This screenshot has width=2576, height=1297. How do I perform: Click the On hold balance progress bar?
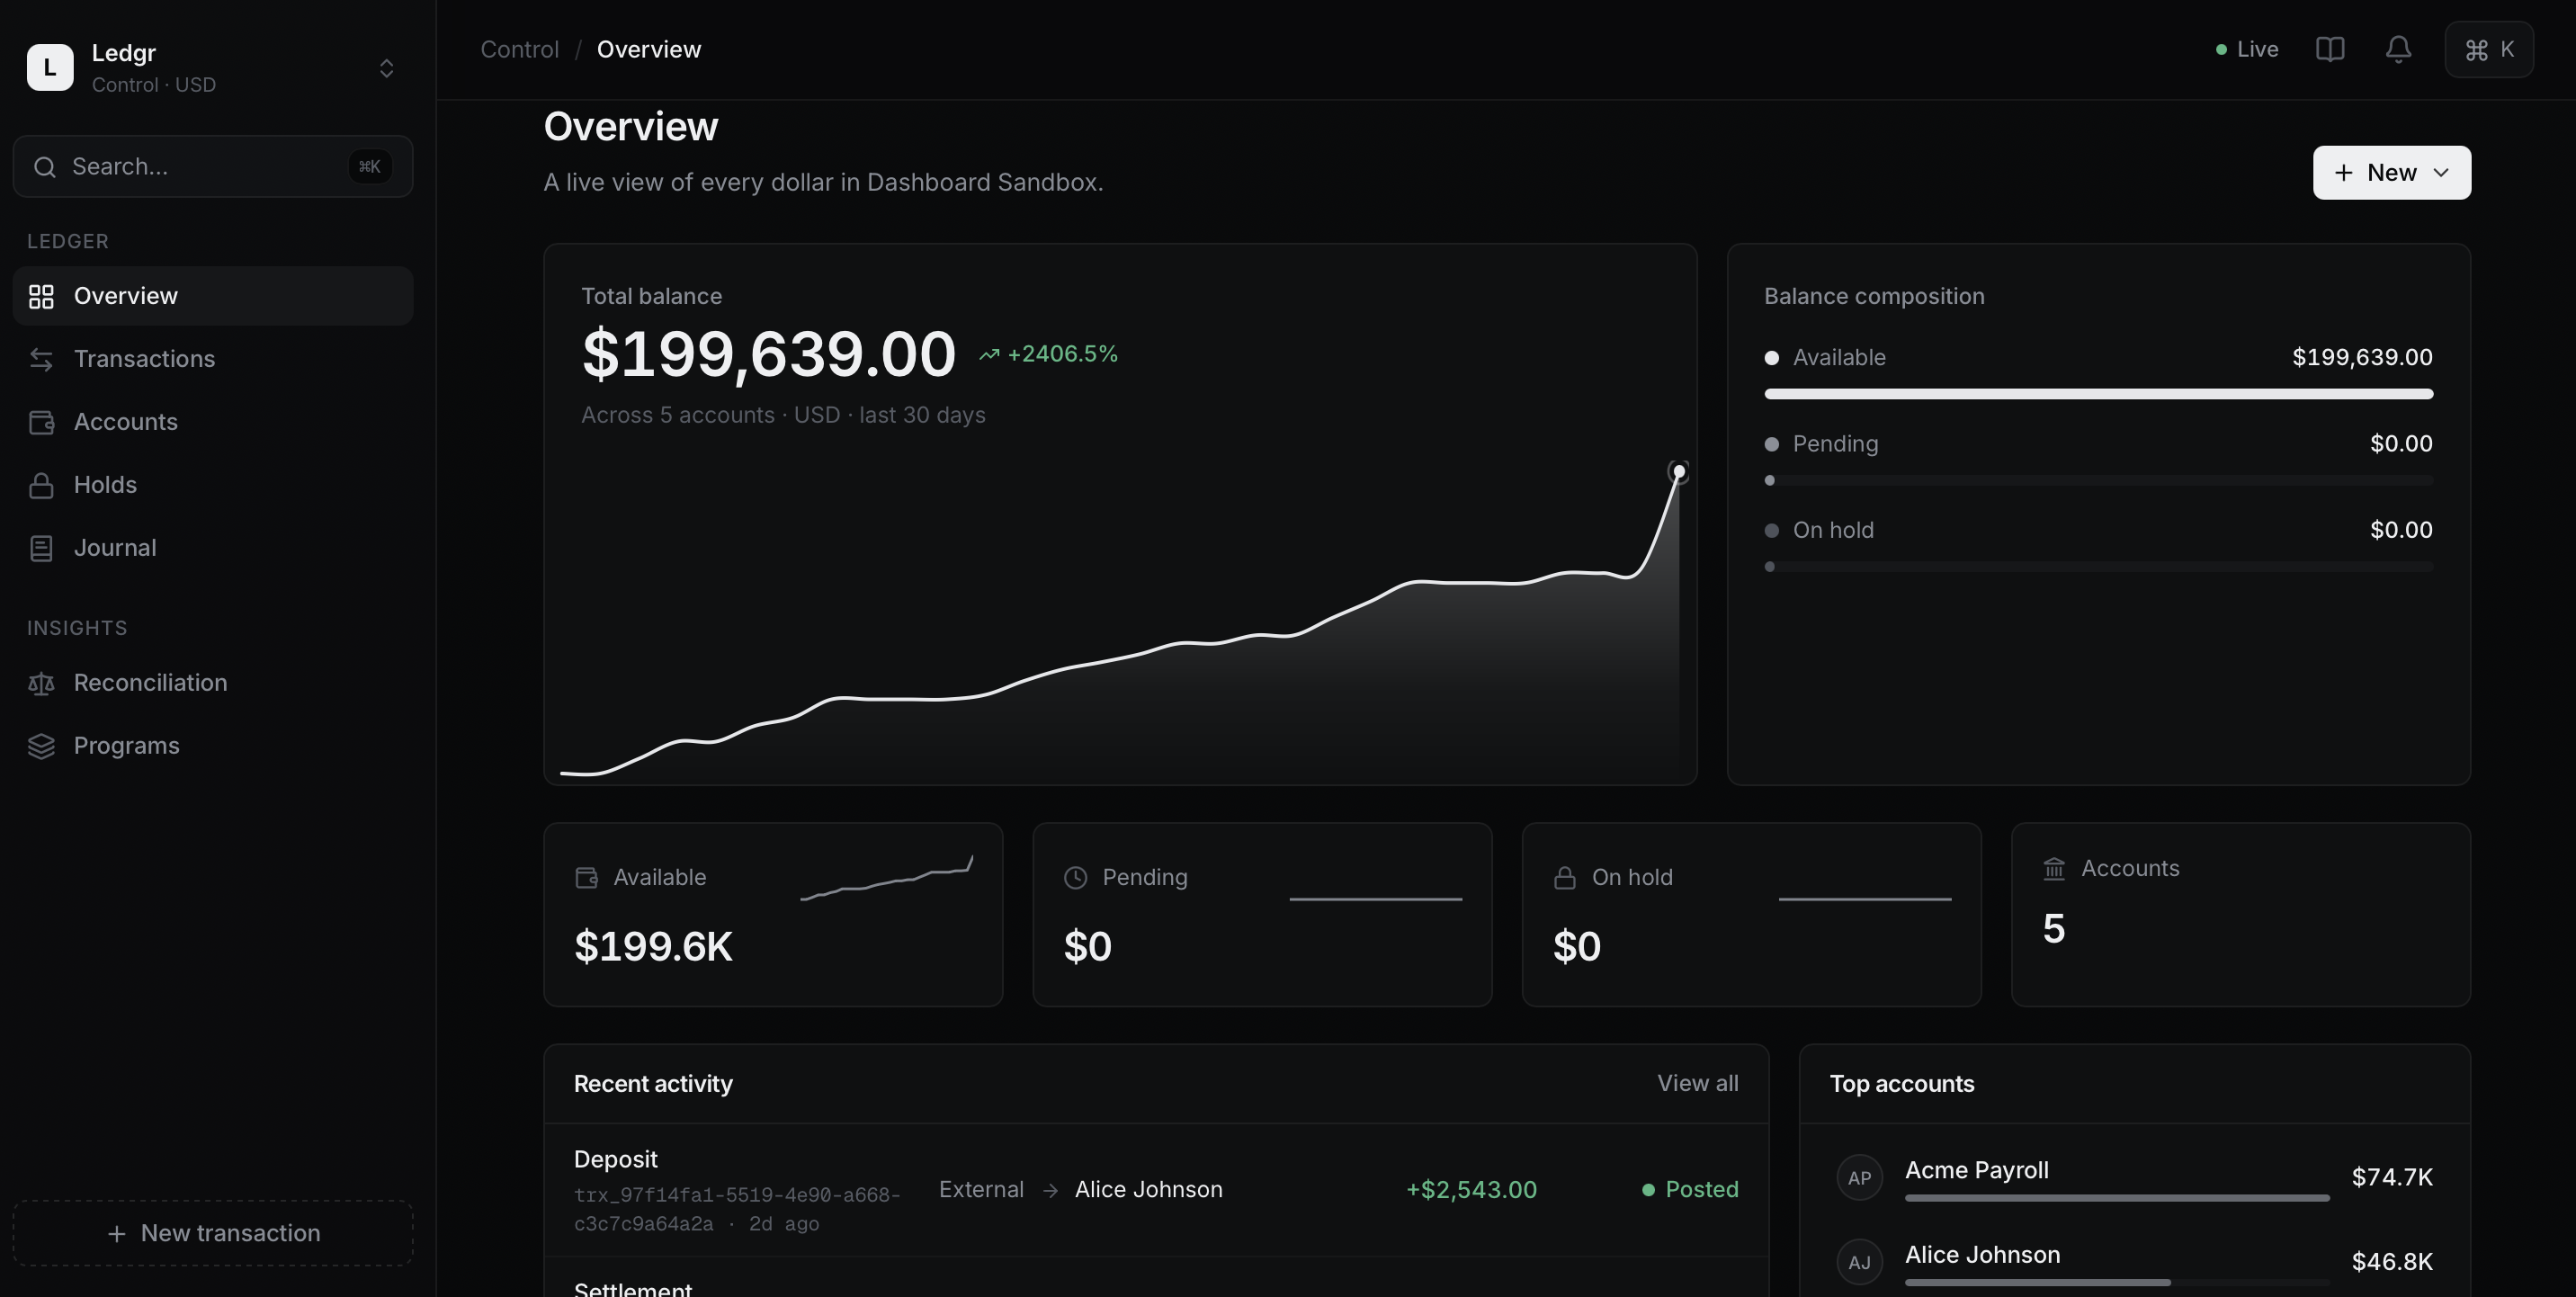coord(2098,567)
